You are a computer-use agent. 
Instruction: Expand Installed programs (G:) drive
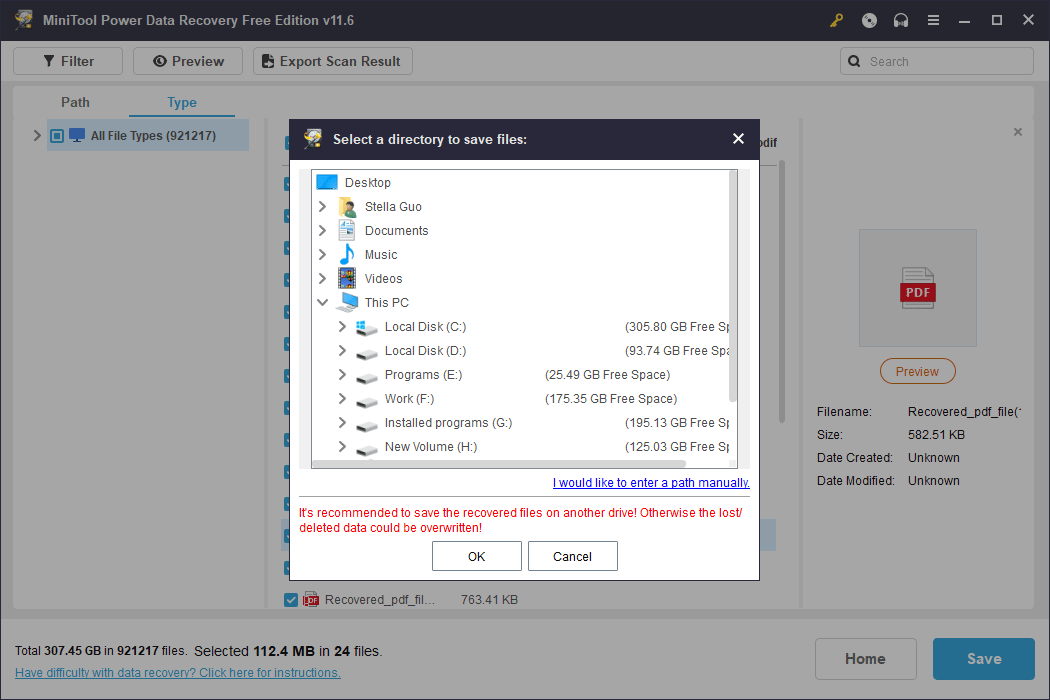click(x=342, y=423)
